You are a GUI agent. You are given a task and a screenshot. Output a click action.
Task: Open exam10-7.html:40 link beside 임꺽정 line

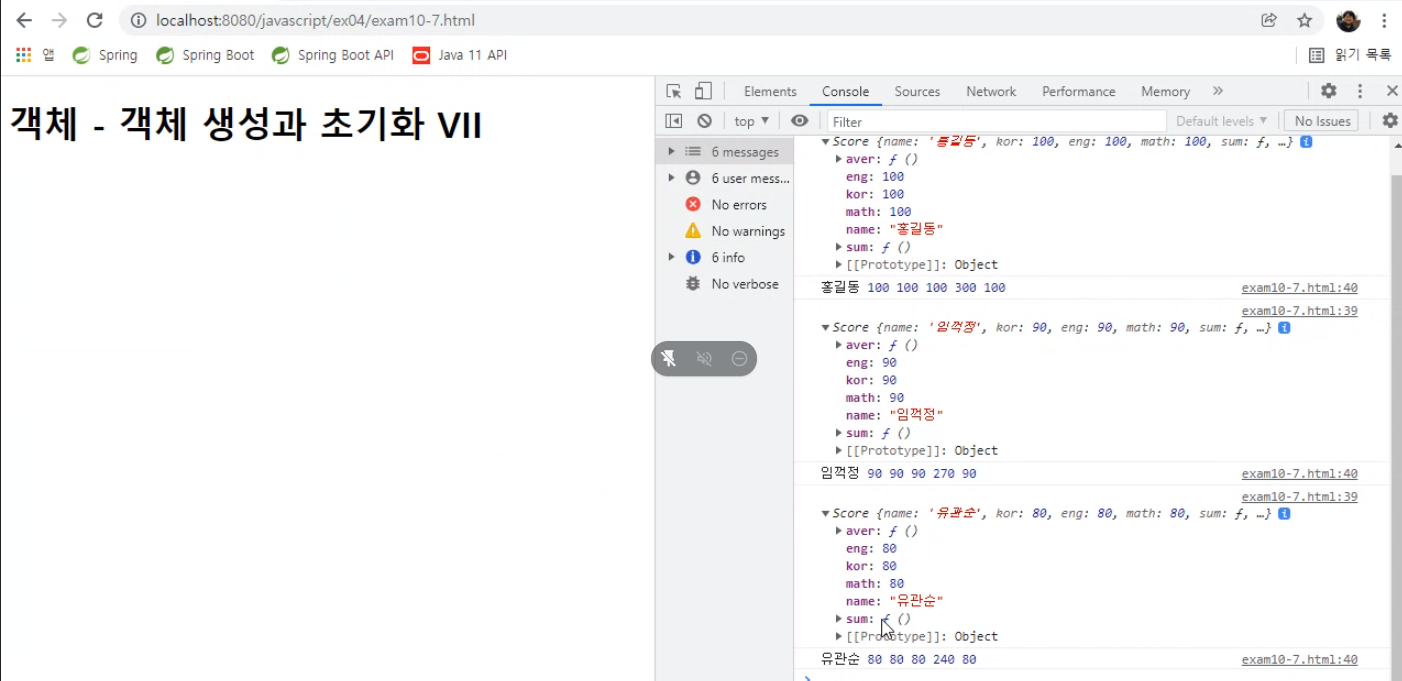tap(1299, 474)
